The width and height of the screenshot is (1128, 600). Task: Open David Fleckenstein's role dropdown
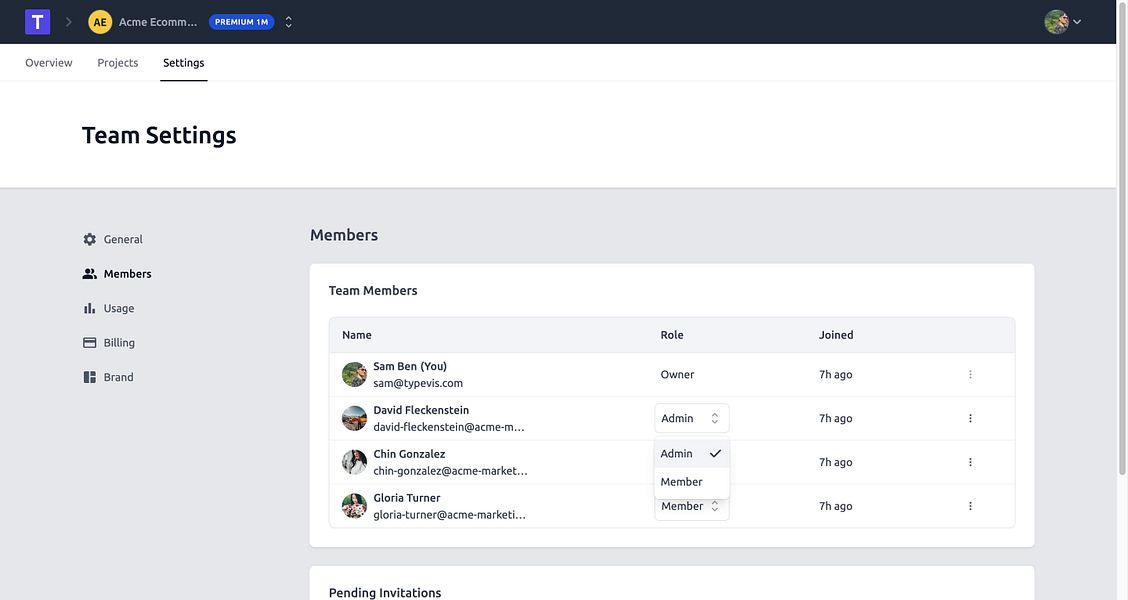(x=691, y=419)
